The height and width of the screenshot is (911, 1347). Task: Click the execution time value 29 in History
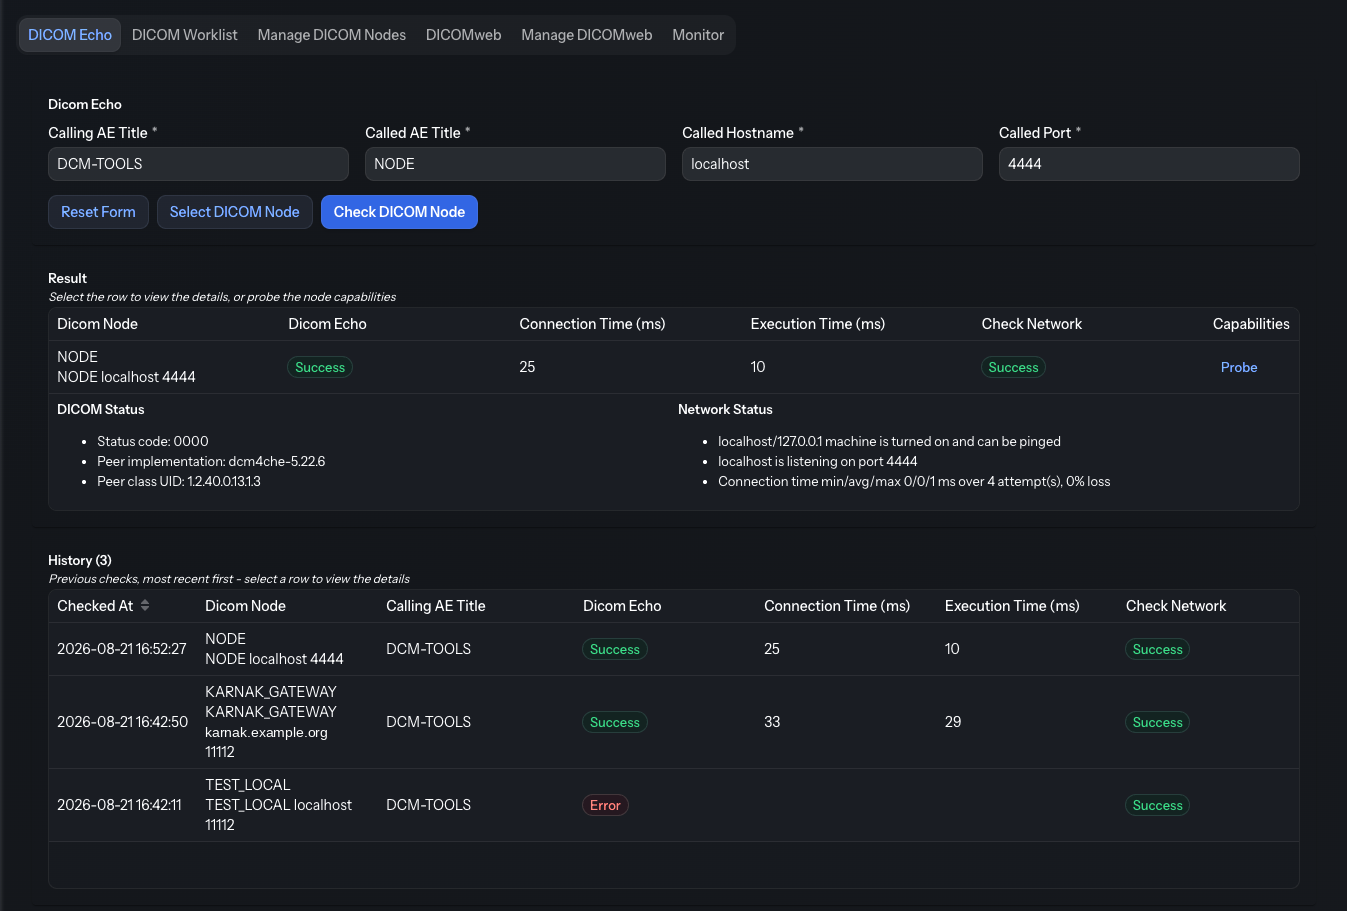(953, 722)
